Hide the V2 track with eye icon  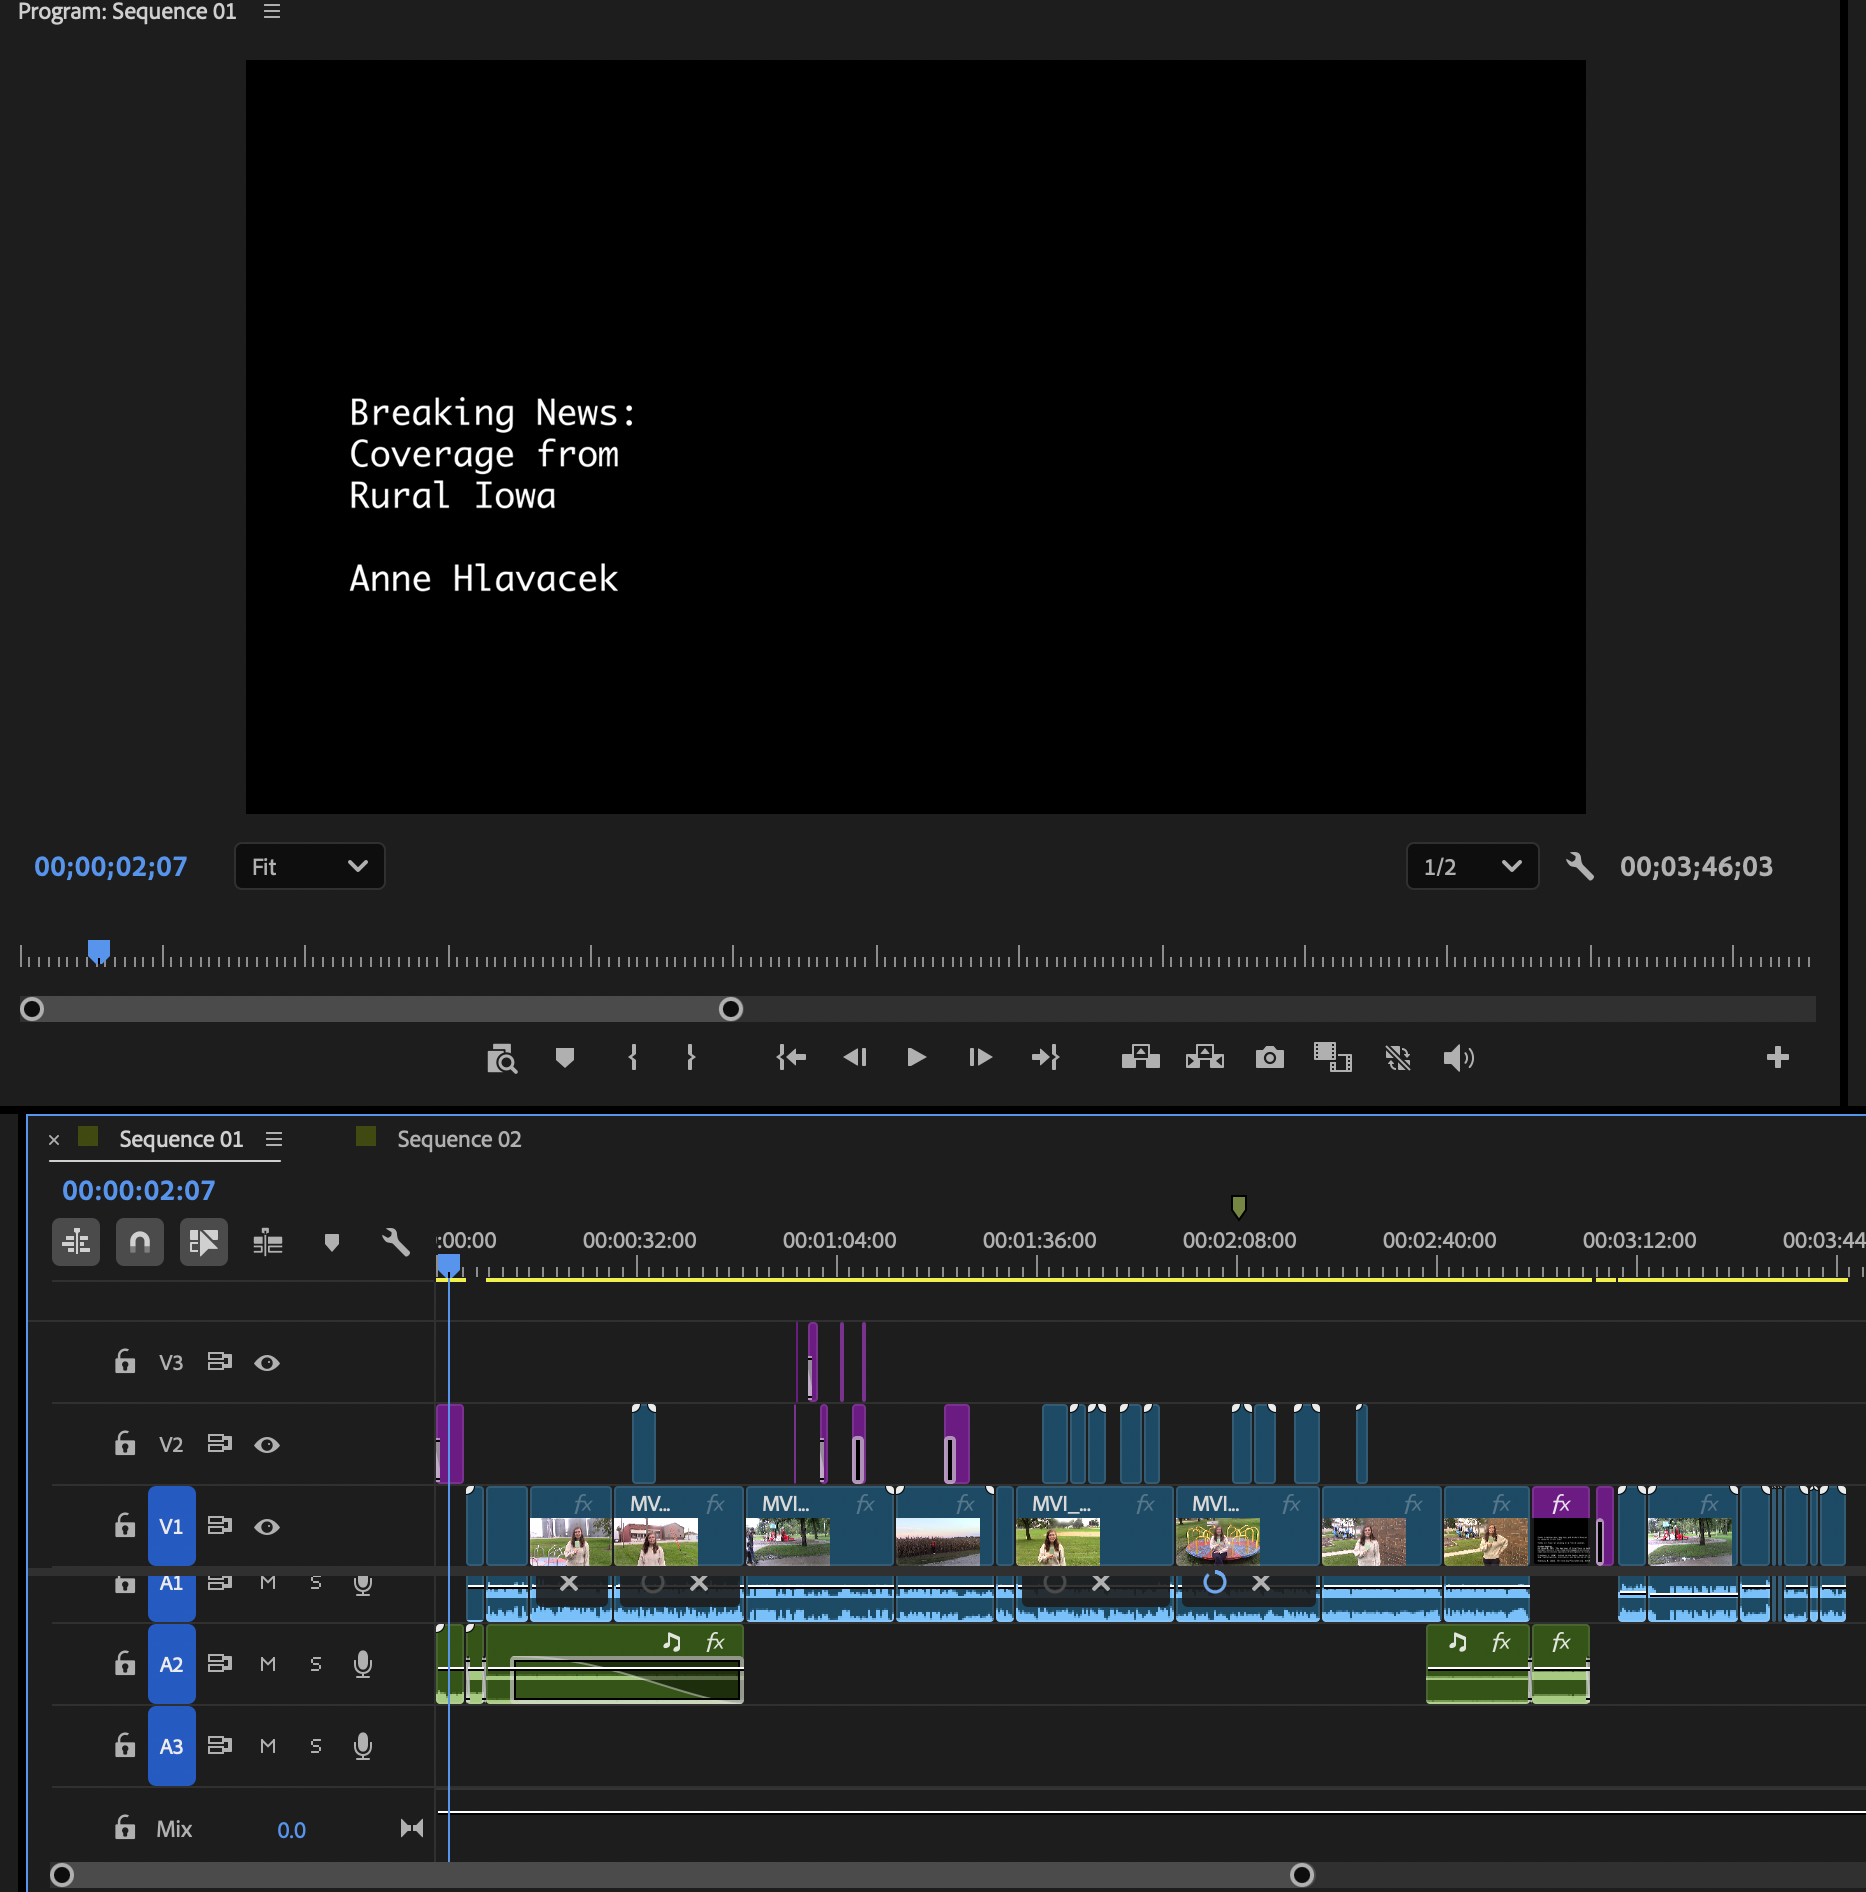click(x=267, y=1444)
